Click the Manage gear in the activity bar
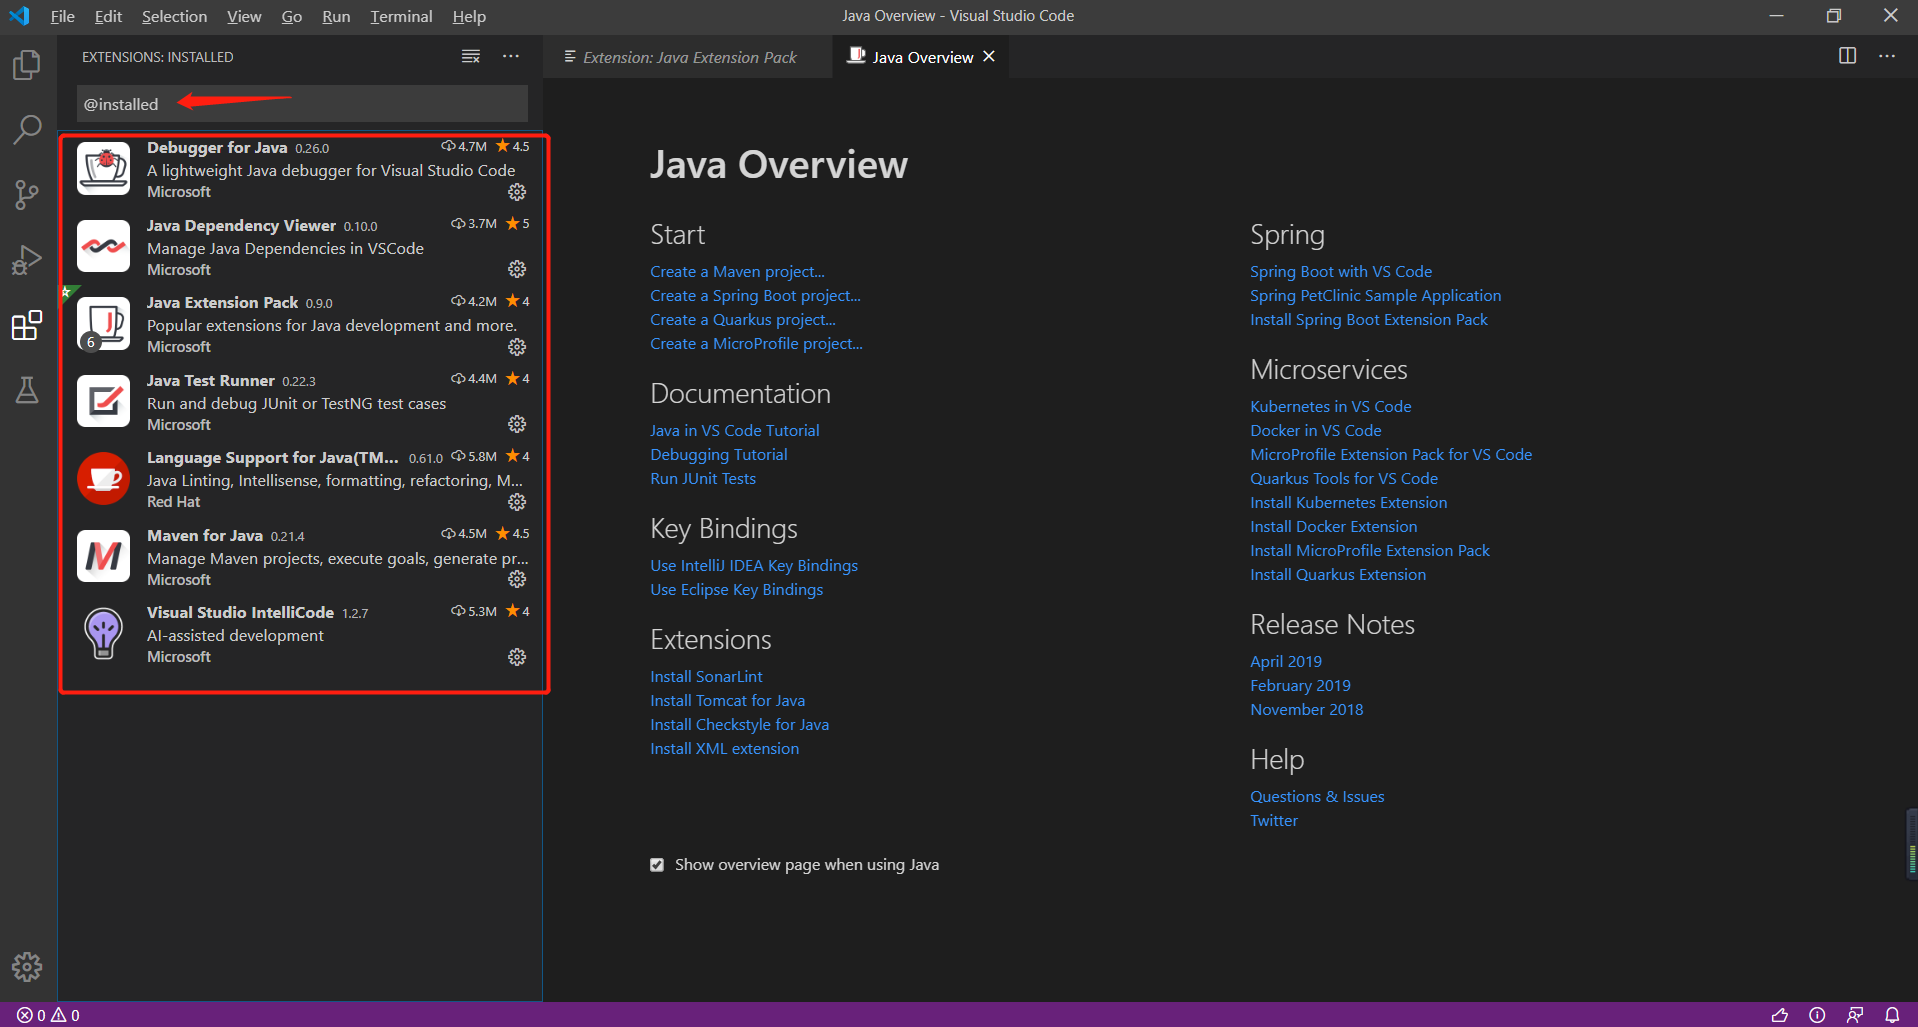Viewport: 1918px width, 1027px height. pyautogui.click(x=27, y=966)
